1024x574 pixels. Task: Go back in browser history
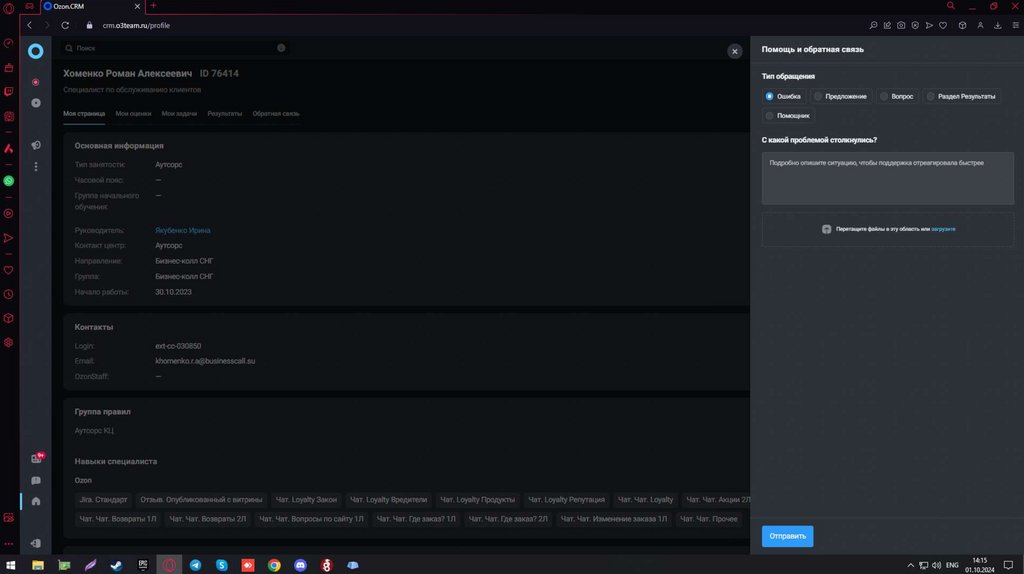[29, 25]
